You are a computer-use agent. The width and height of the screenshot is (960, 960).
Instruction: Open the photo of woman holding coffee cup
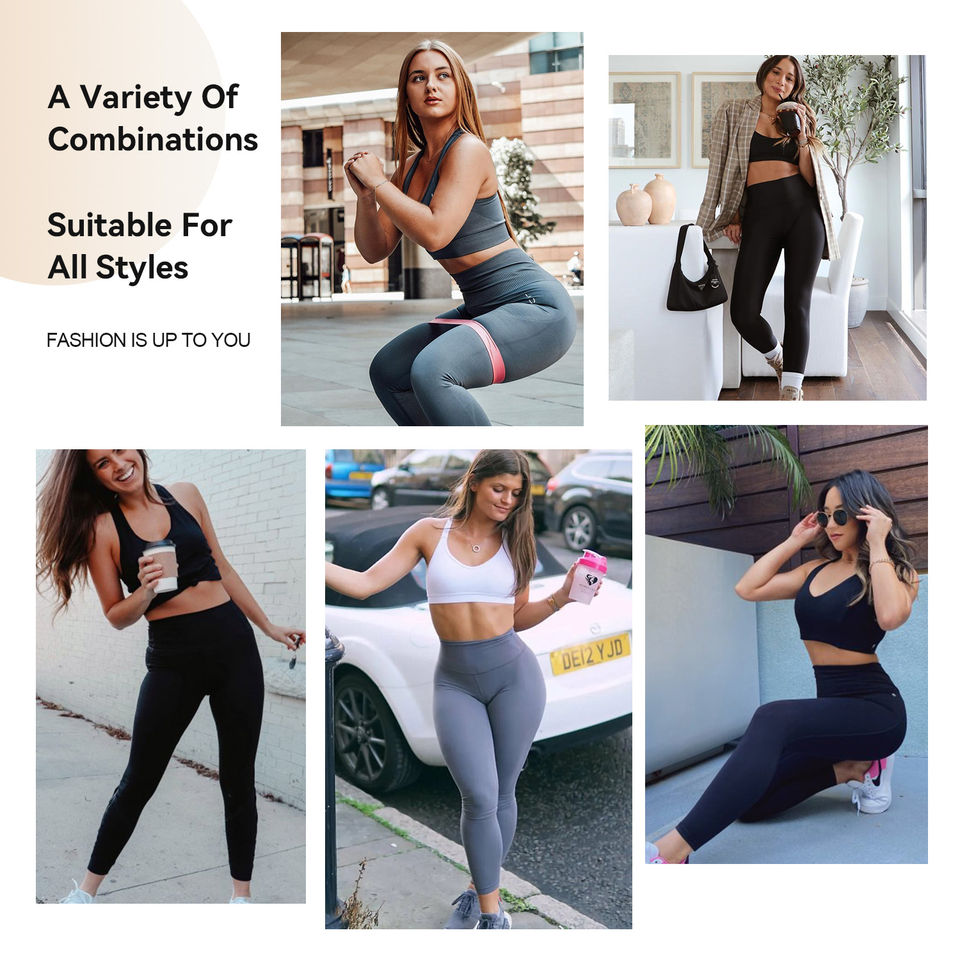[171, 676]
